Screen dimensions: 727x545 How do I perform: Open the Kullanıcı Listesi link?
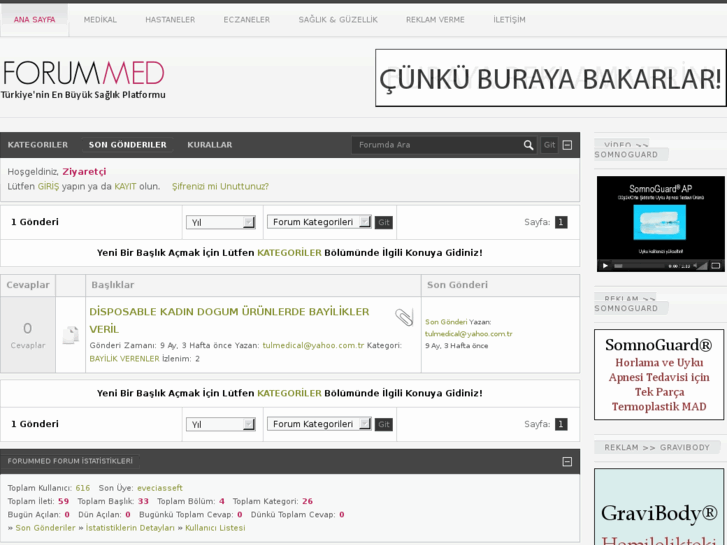coord(215,528)
